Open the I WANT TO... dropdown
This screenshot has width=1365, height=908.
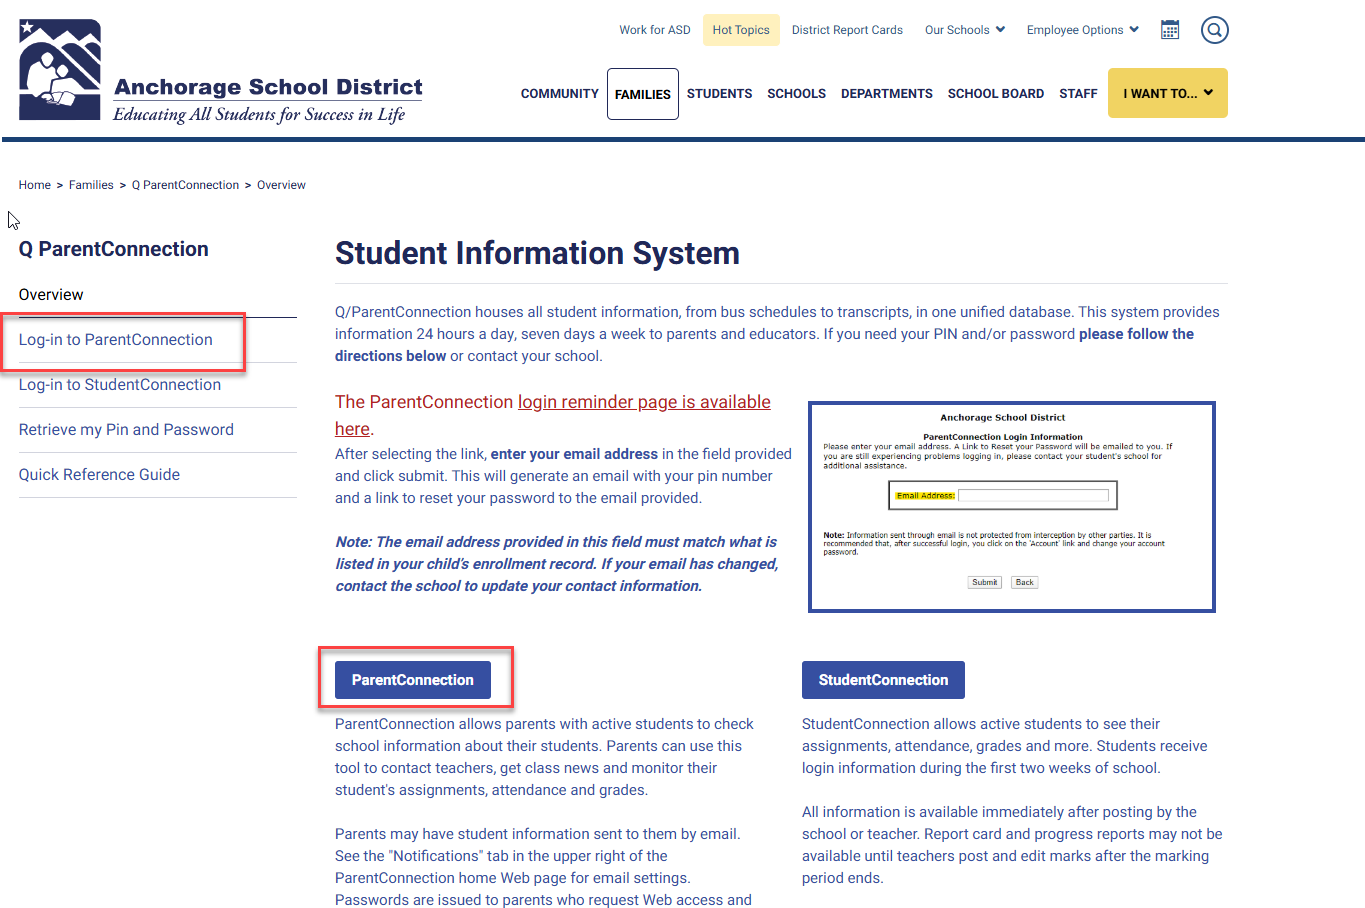(x=1167, y=93)
